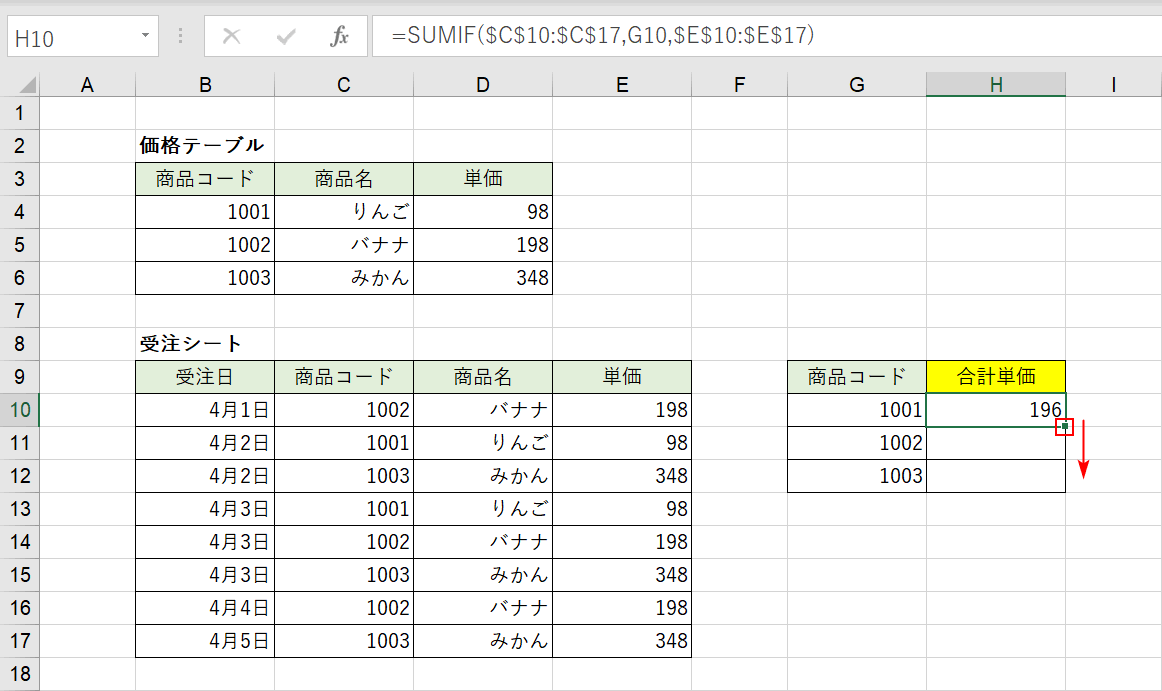Select cell G11 with code 1002
This screenshot has height=691, width=1162.
pyautogui.click(x=857, y=443)
